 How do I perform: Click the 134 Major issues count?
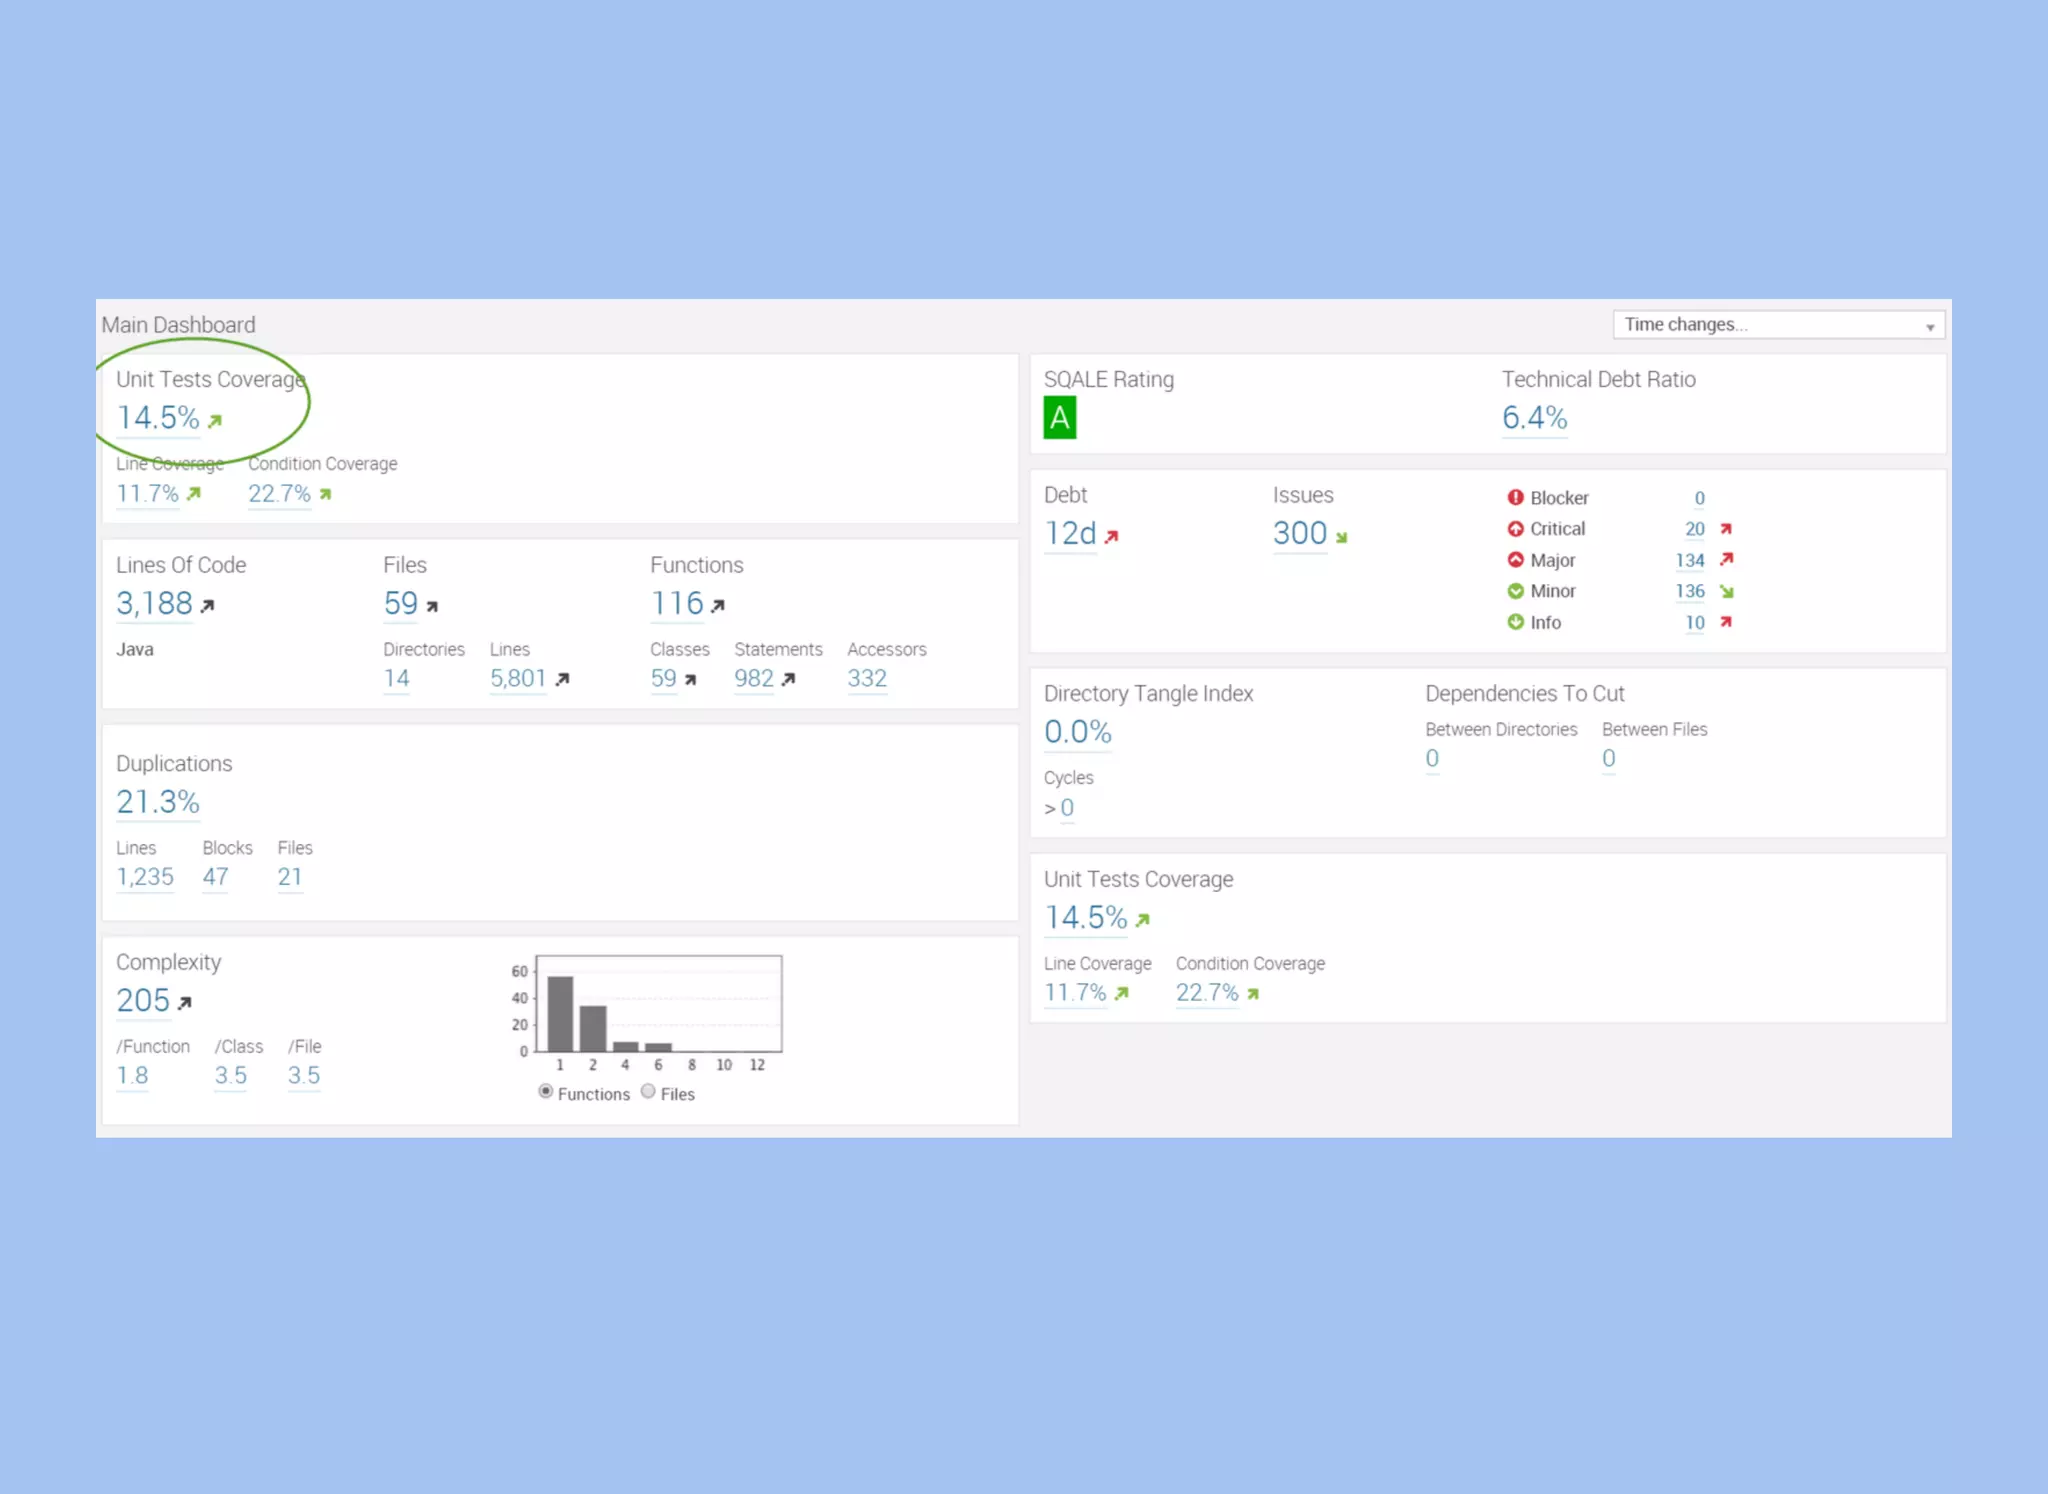[x=1689, y=560]
